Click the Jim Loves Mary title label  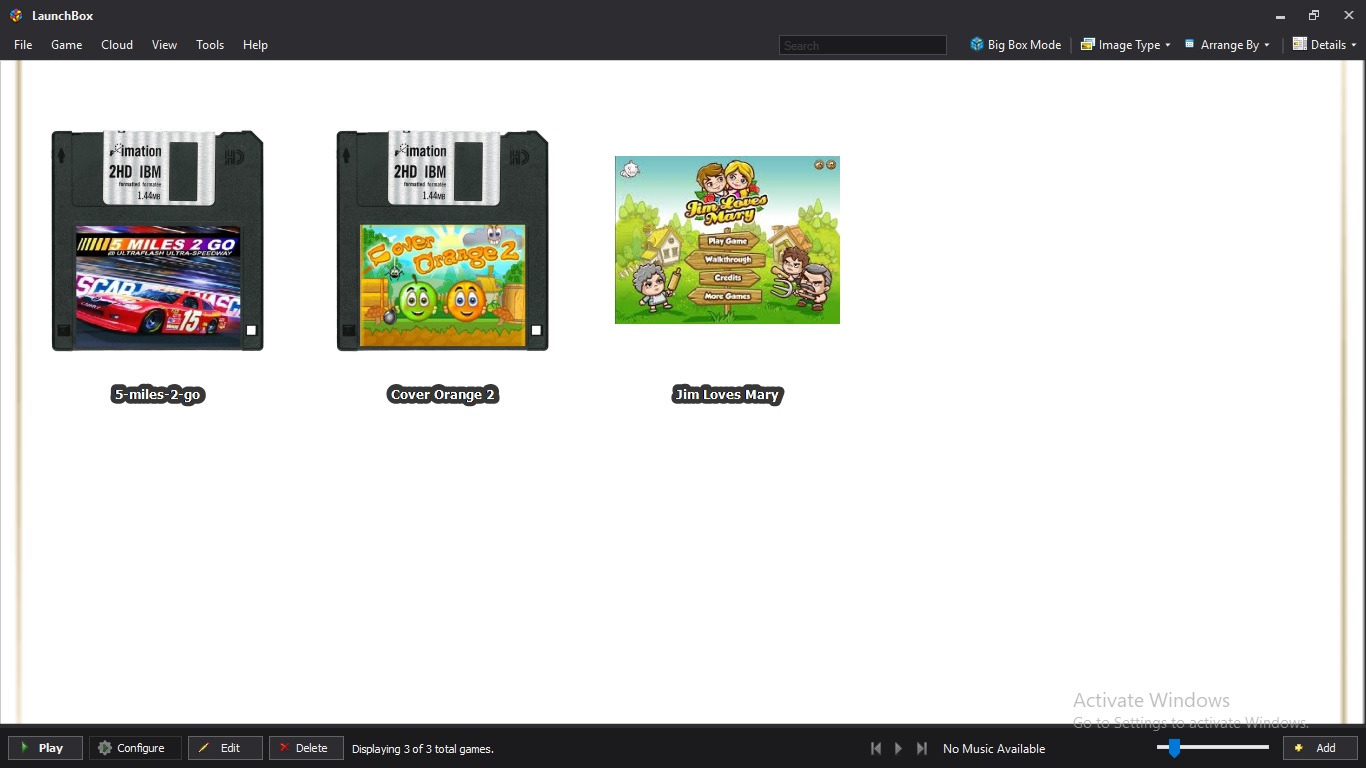click(727, 395)
